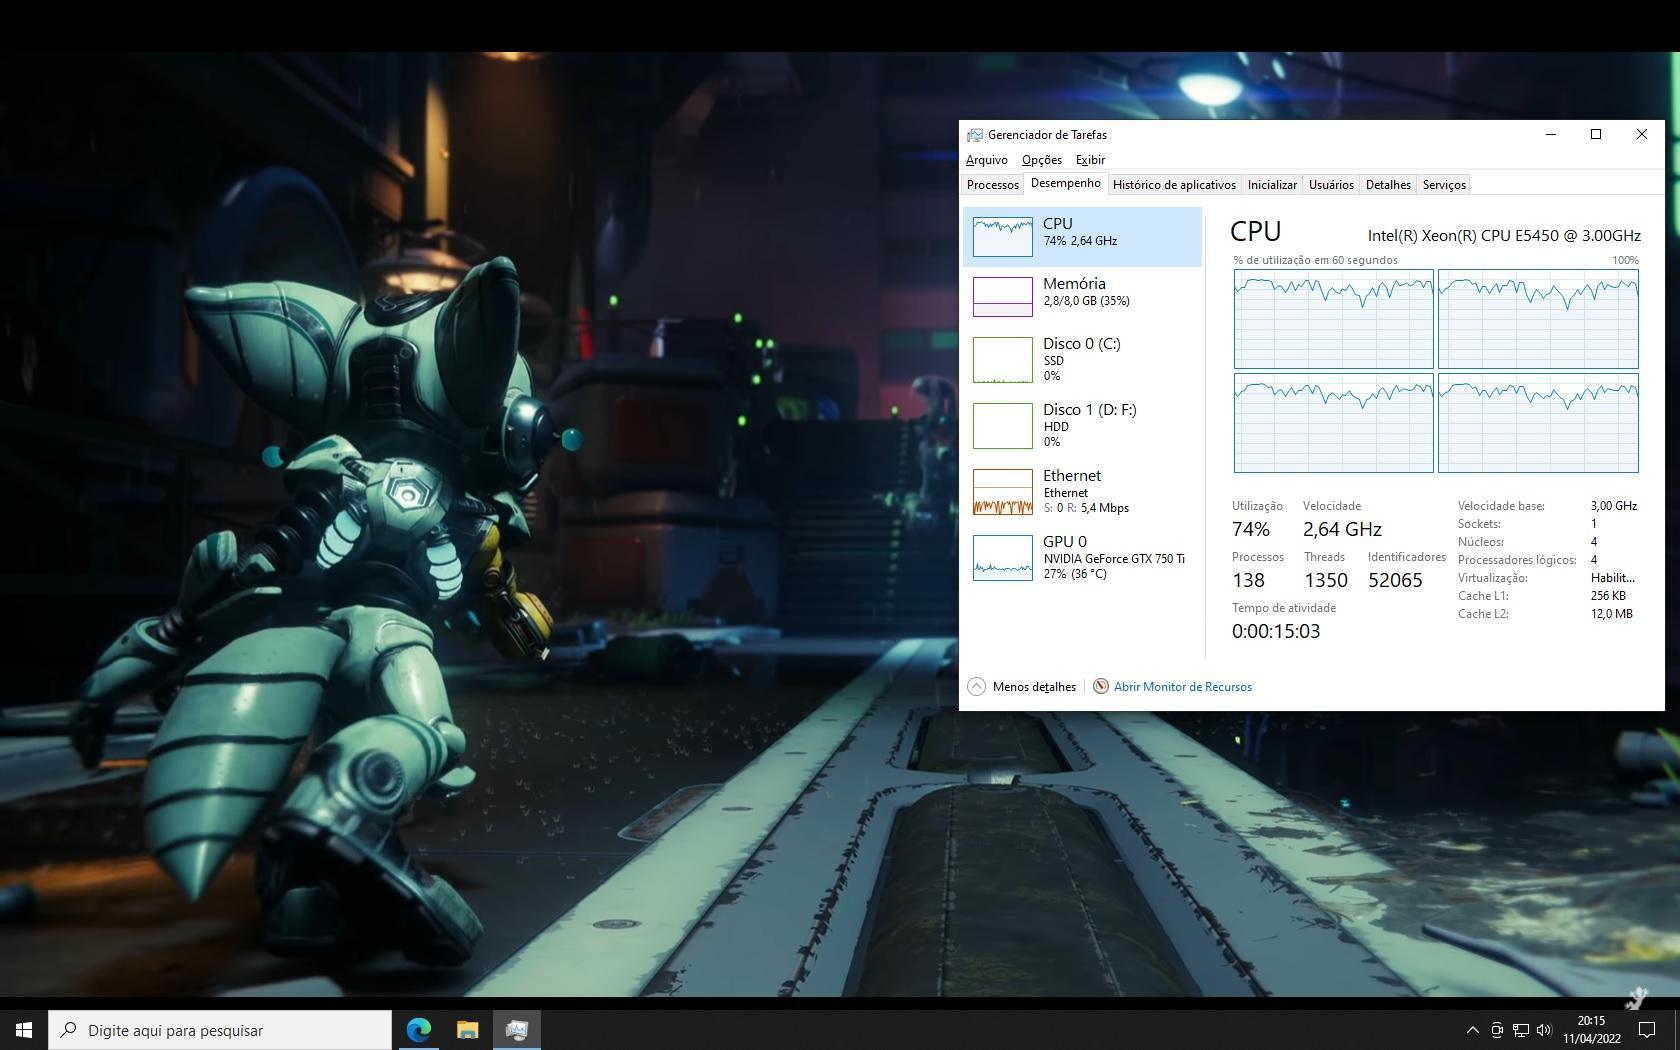Click the Intel(R) Xeon(R) CPU E5450 label
1680x1050 pixels.
1504,236
